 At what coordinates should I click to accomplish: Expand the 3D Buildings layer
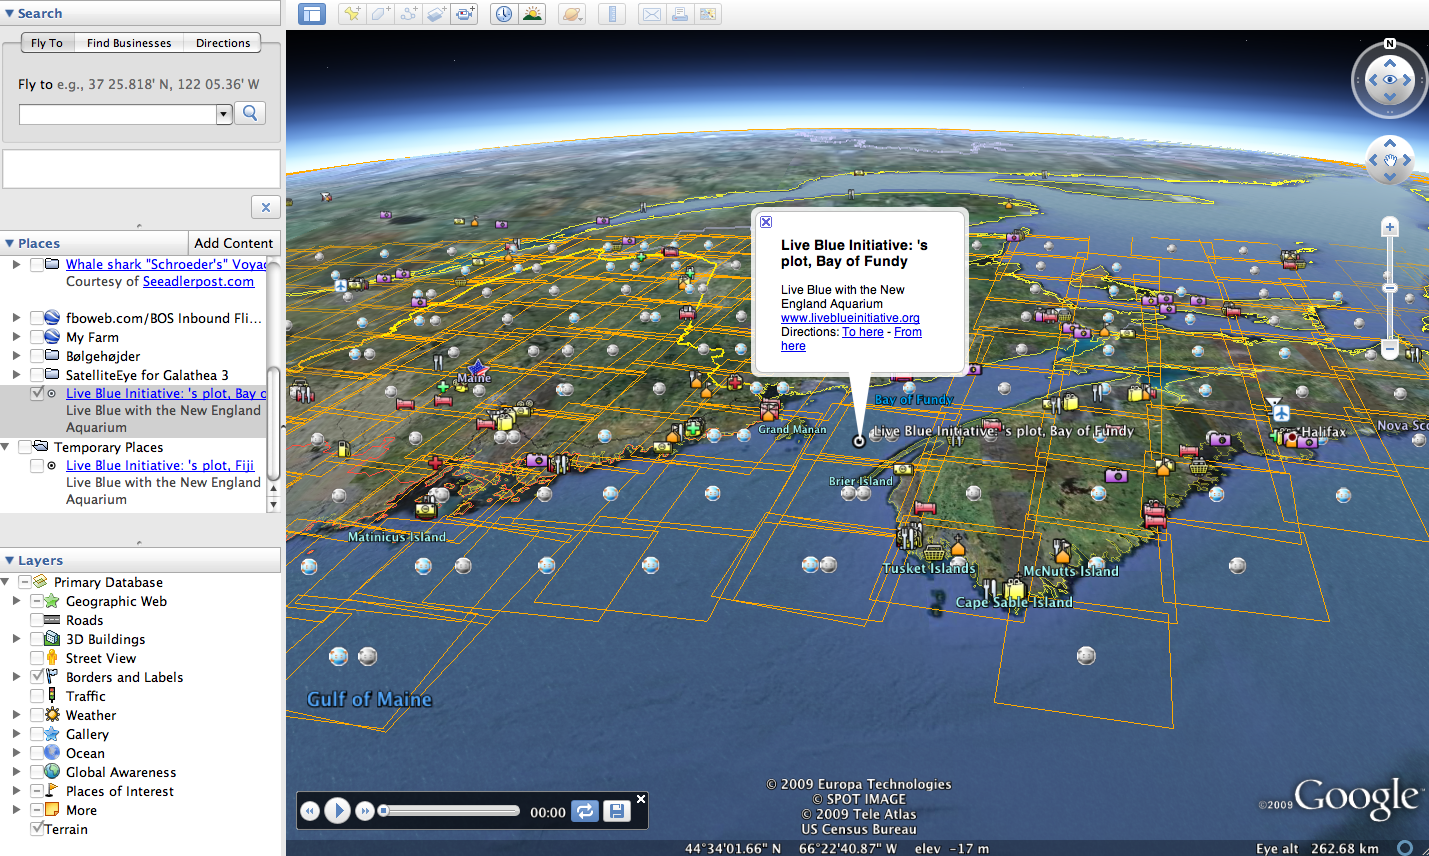coord(16,639)
